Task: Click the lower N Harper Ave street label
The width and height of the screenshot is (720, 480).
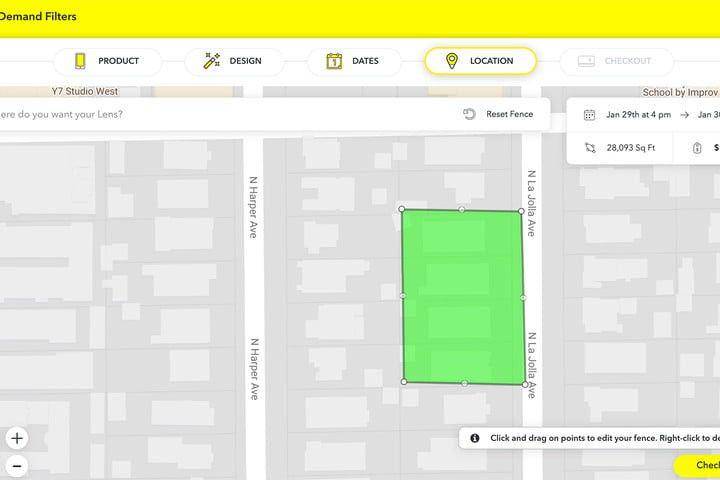Action: click(254, 369)
